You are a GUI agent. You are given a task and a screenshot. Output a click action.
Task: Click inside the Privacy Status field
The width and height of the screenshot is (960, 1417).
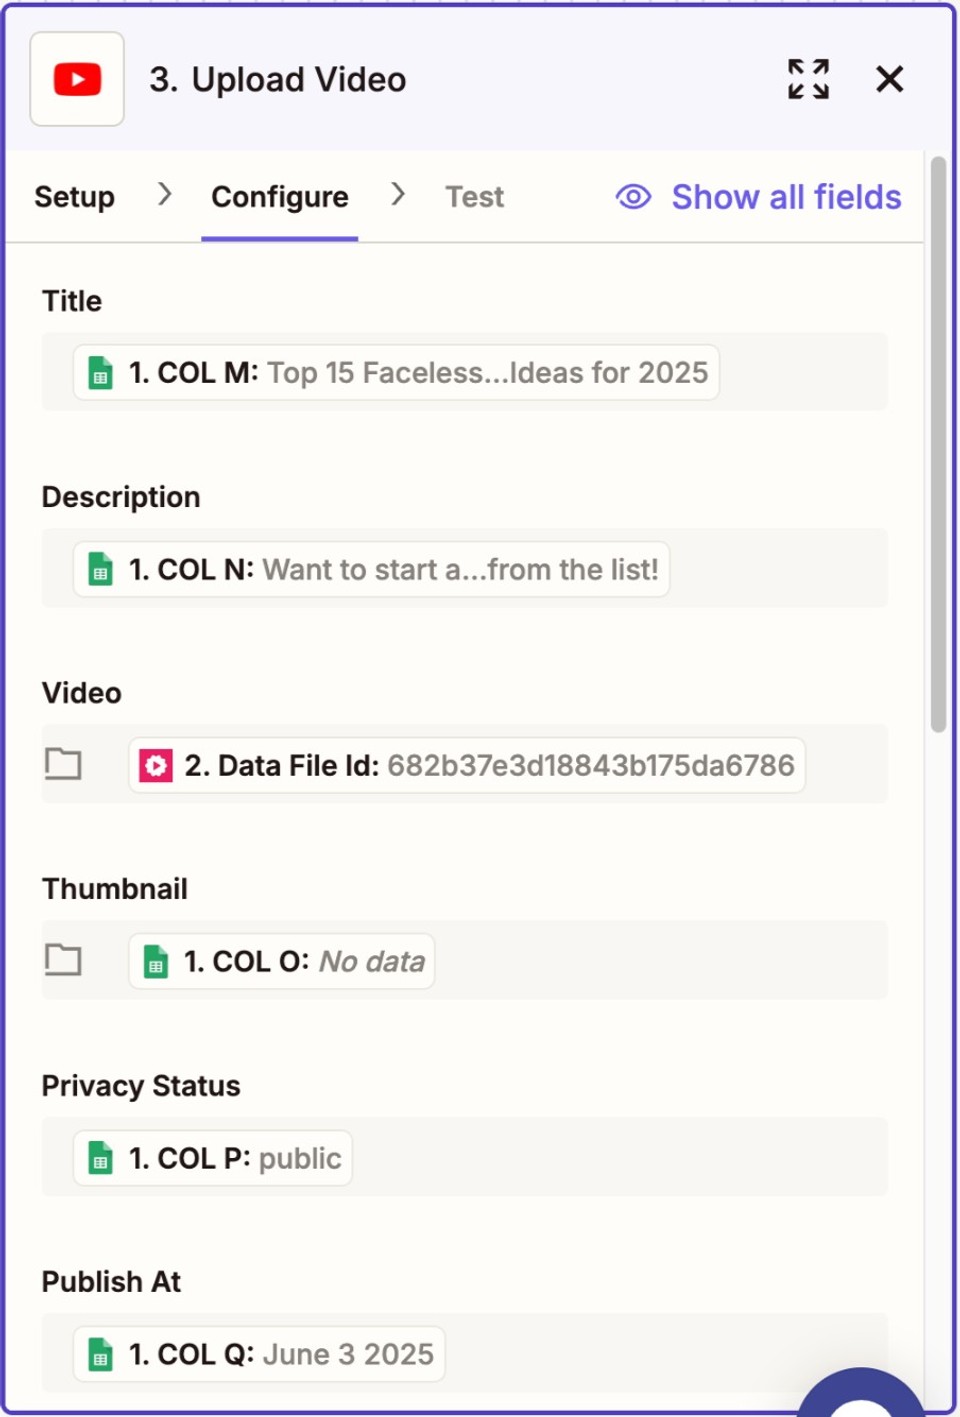click(x=464, y=1157)
